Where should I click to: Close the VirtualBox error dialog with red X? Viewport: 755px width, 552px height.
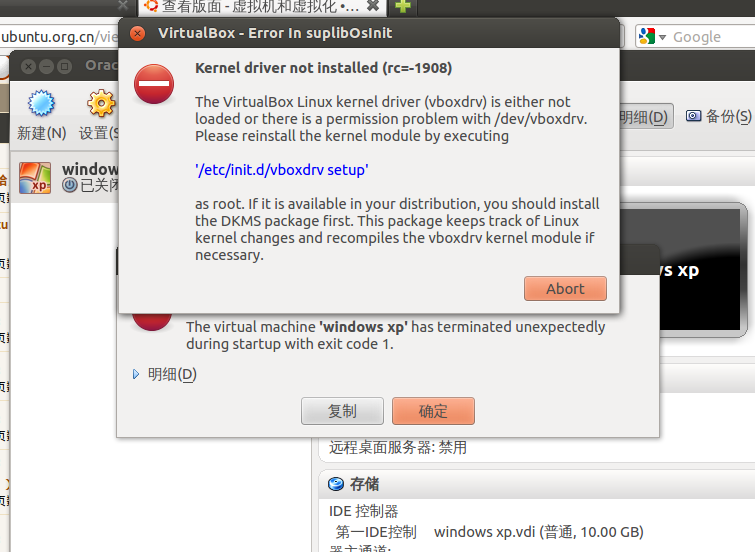(x=138, y=33)
